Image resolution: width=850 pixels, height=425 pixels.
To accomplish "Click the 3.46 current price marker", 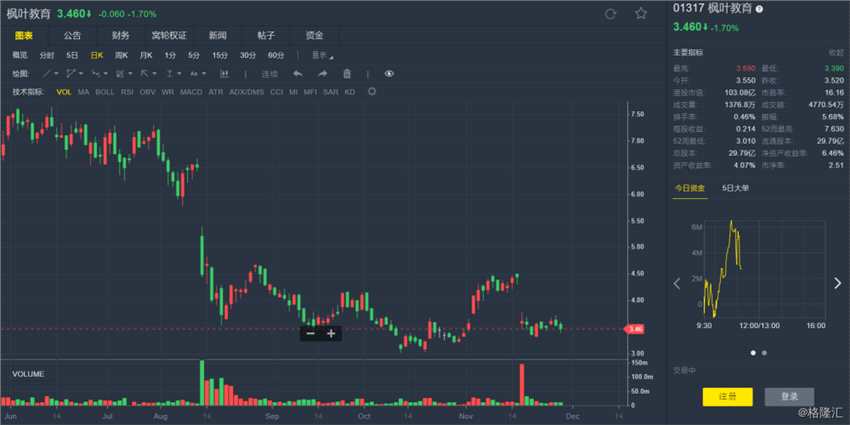I will coord(633,329).
